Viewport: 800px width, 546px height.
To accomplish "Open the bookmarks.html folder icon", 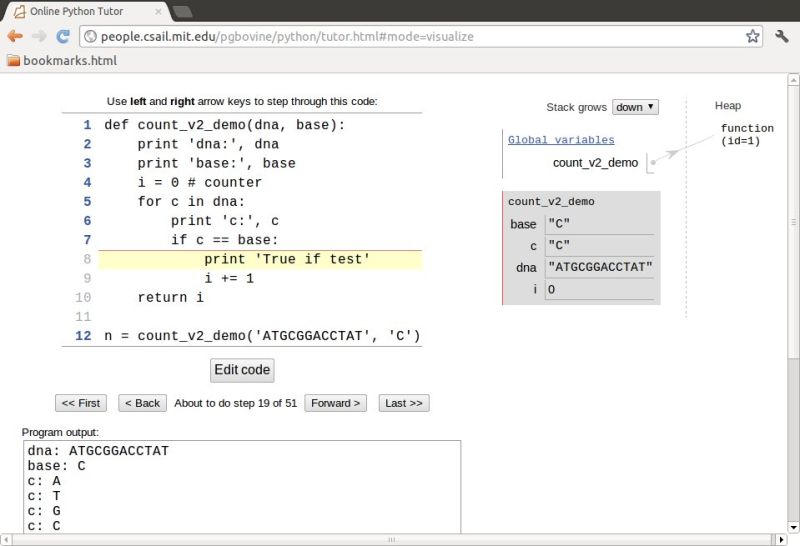I will (x=13, y=61).
